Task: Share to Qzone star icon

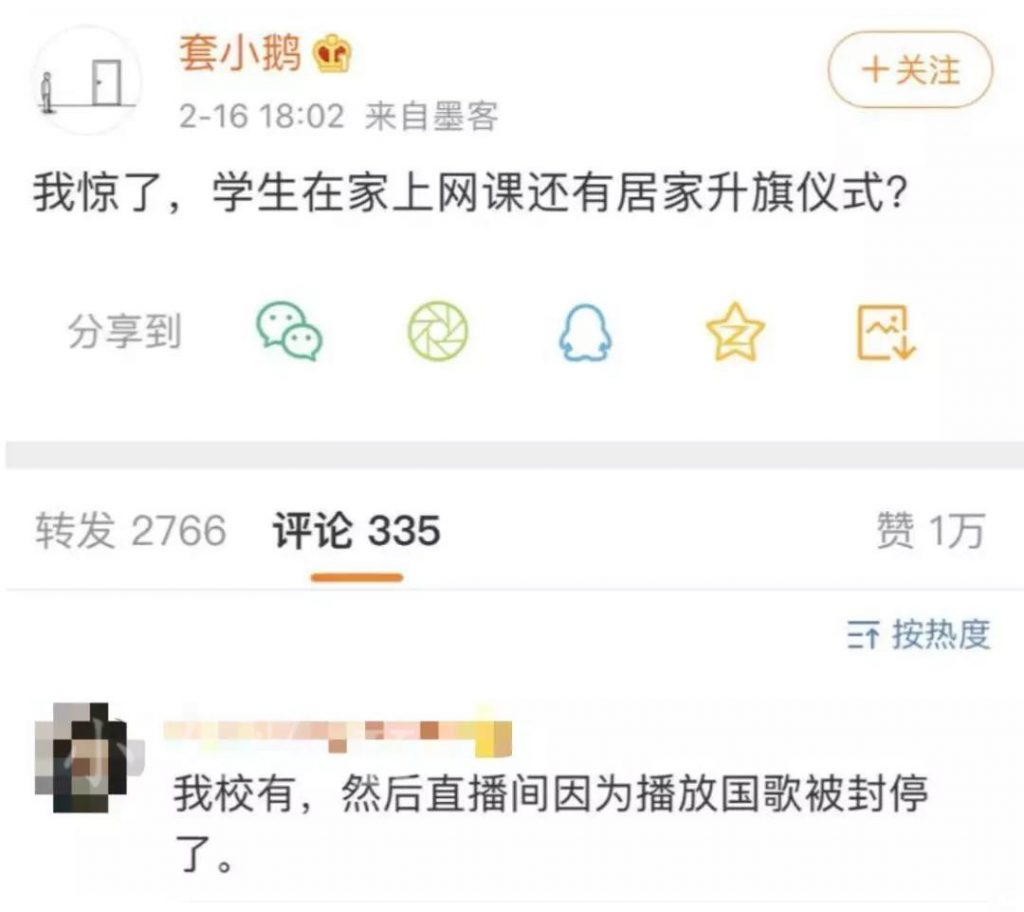Action: pos(735,331)
